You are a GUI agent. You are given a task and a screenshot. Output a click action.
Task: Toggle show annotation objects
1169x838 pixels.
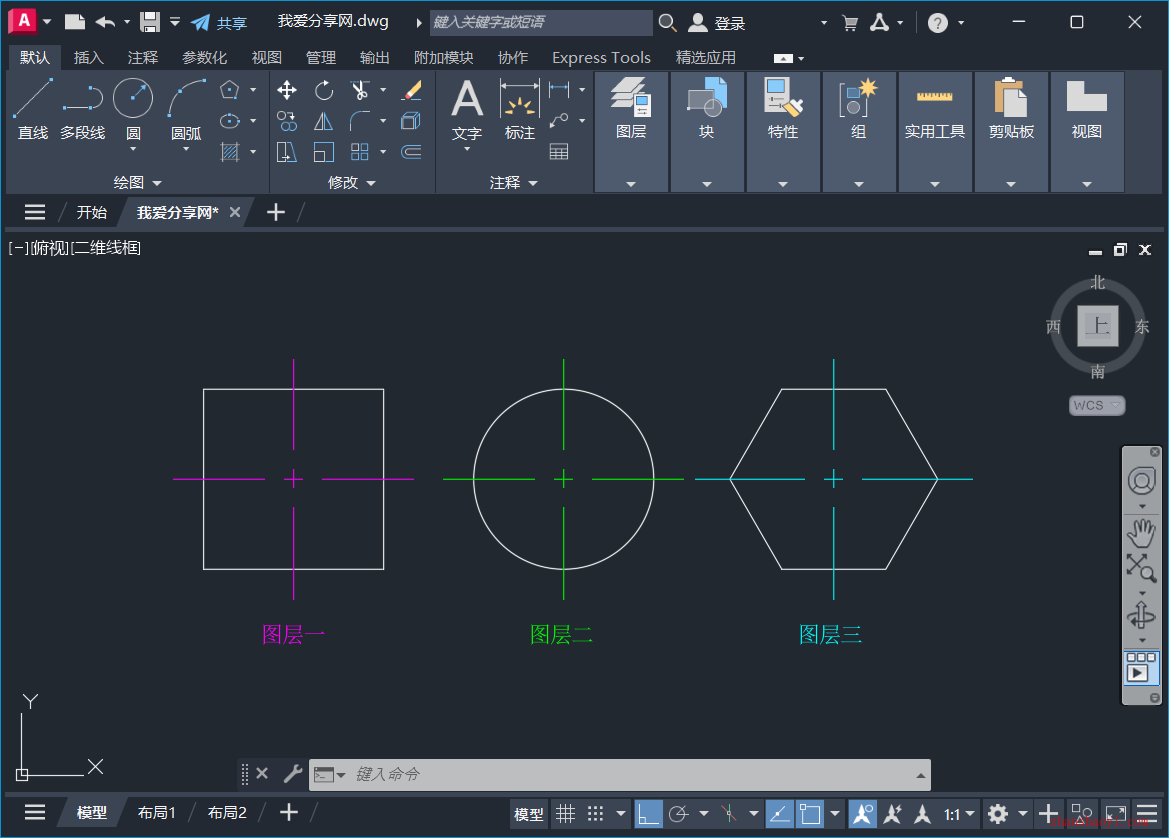click(x=863, y=813)
